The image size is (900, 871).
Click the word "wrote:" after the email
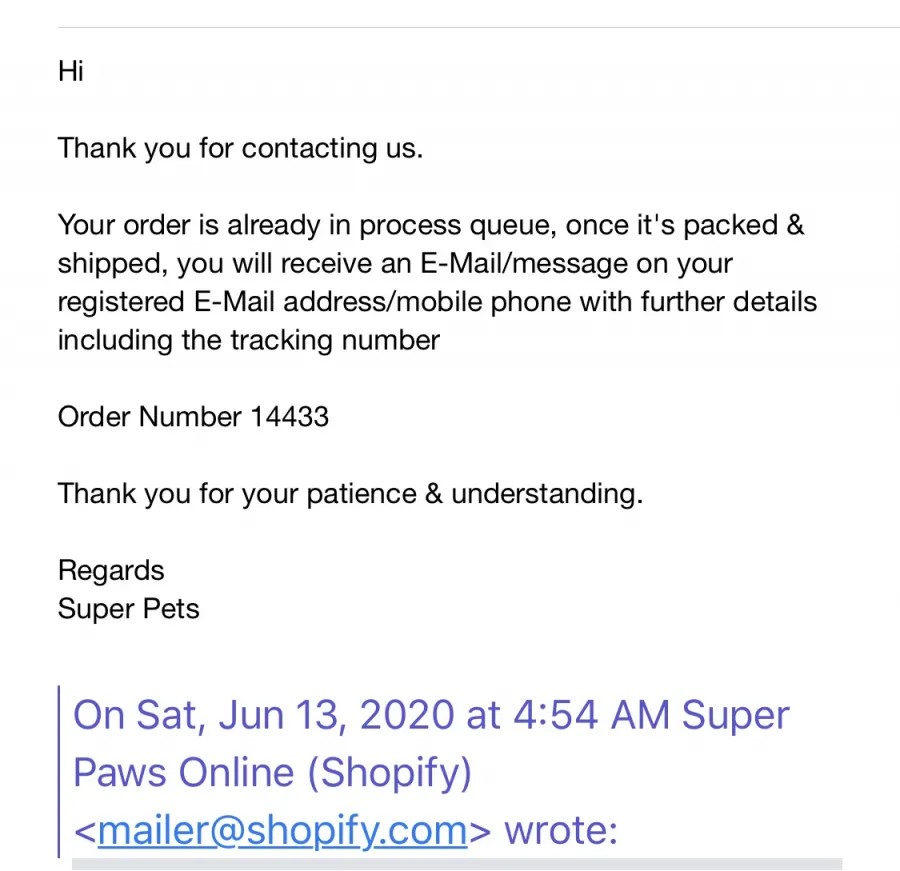click(x=561, y=830)
